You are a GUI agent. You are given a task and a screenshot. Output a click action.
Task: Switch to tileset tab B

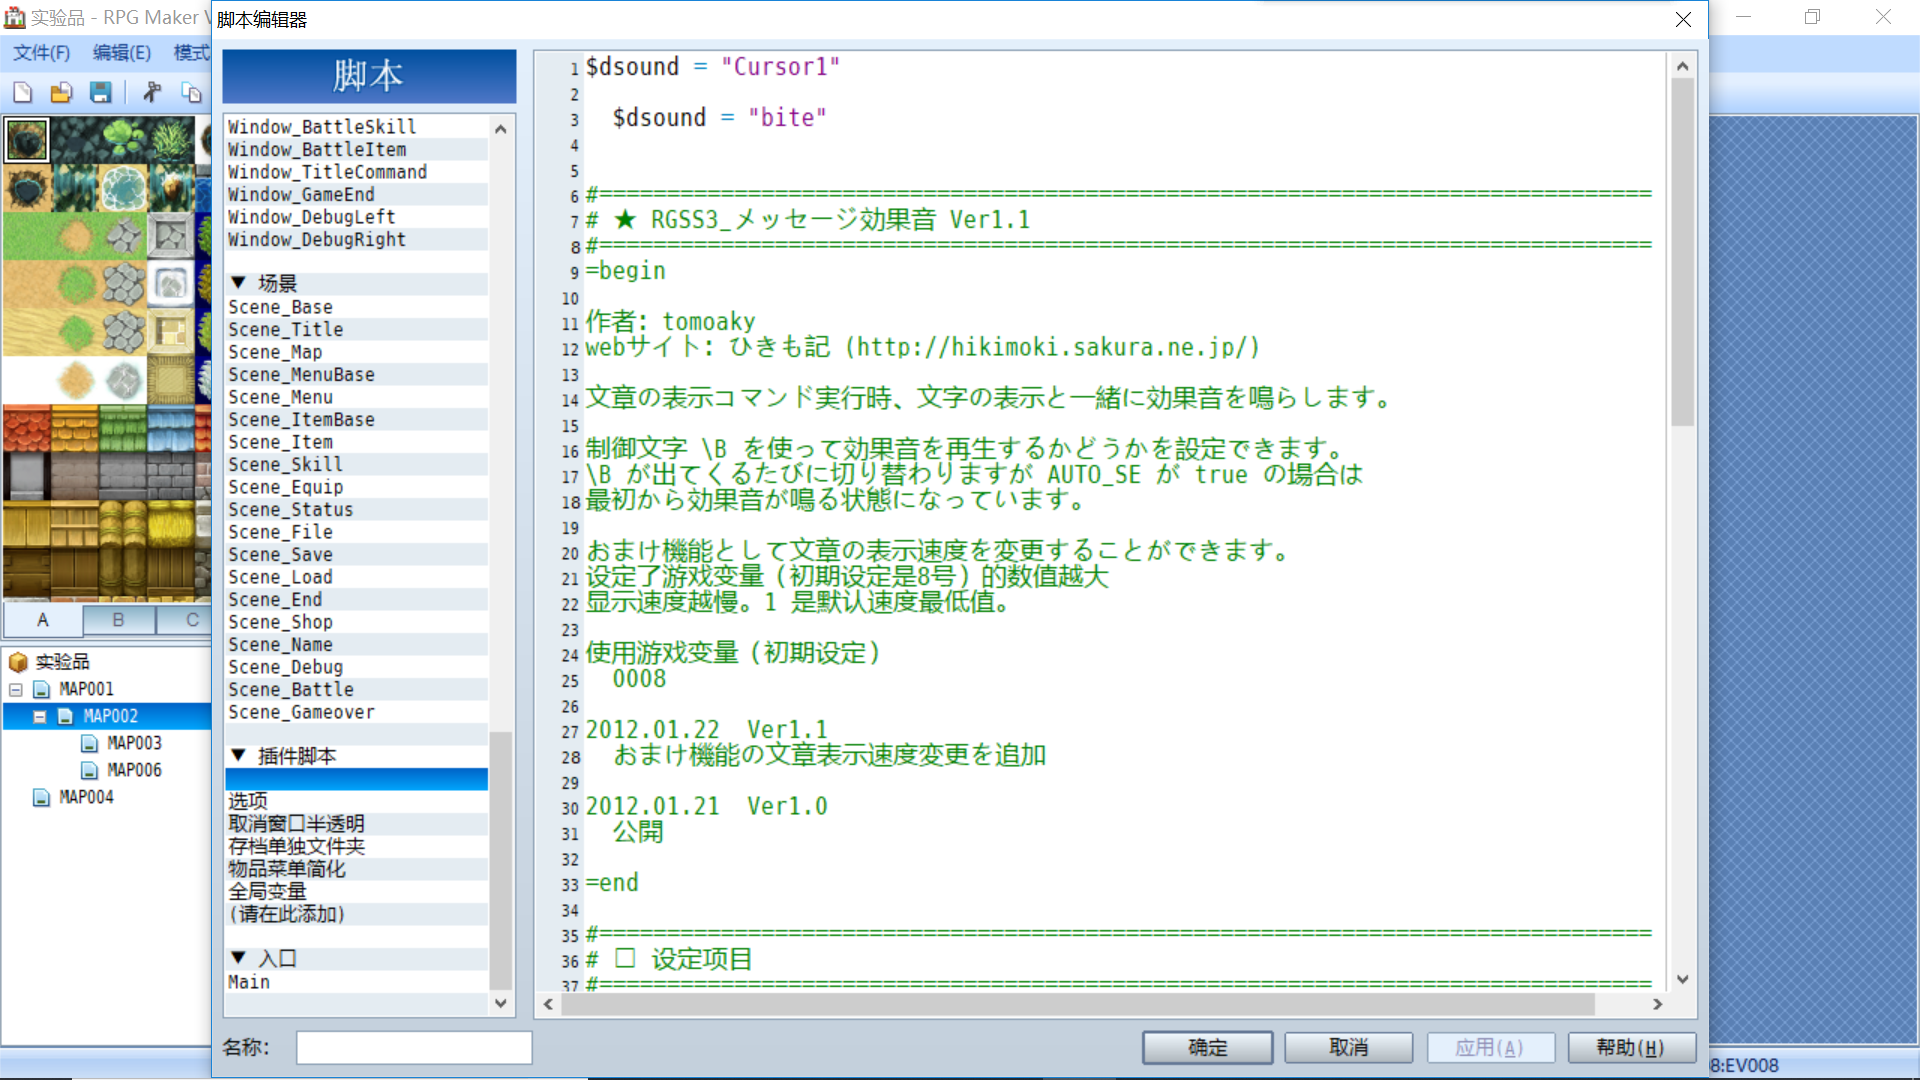point(118,620)
